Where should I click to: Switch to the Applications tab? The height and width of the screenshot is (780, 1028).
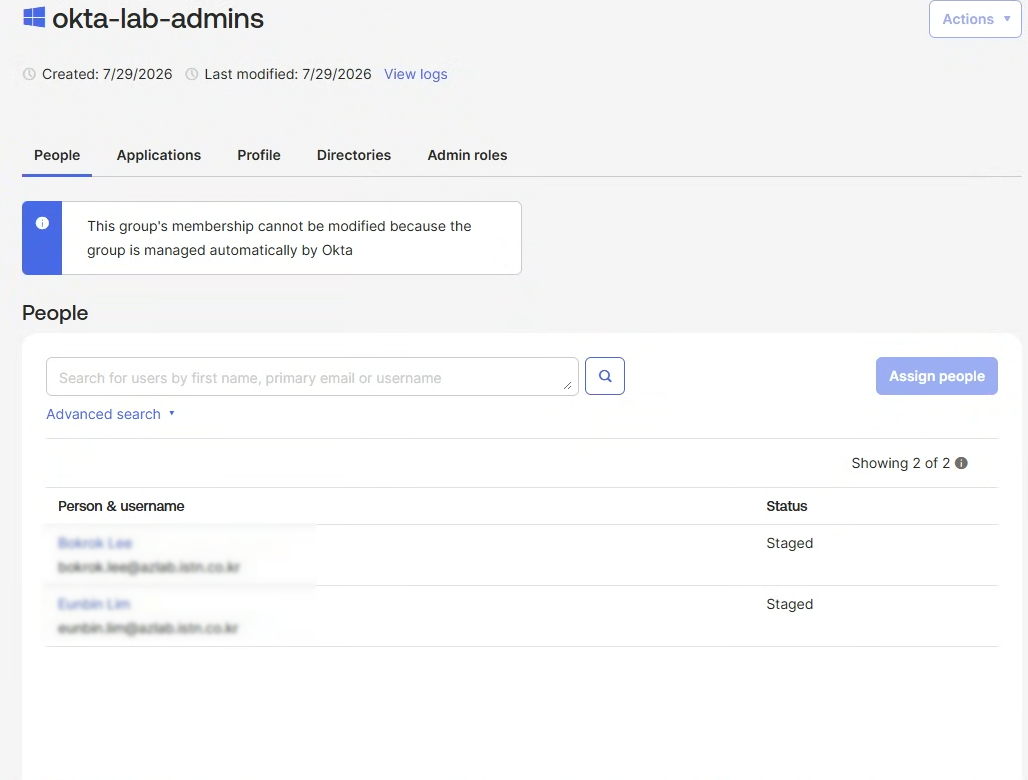159,155
